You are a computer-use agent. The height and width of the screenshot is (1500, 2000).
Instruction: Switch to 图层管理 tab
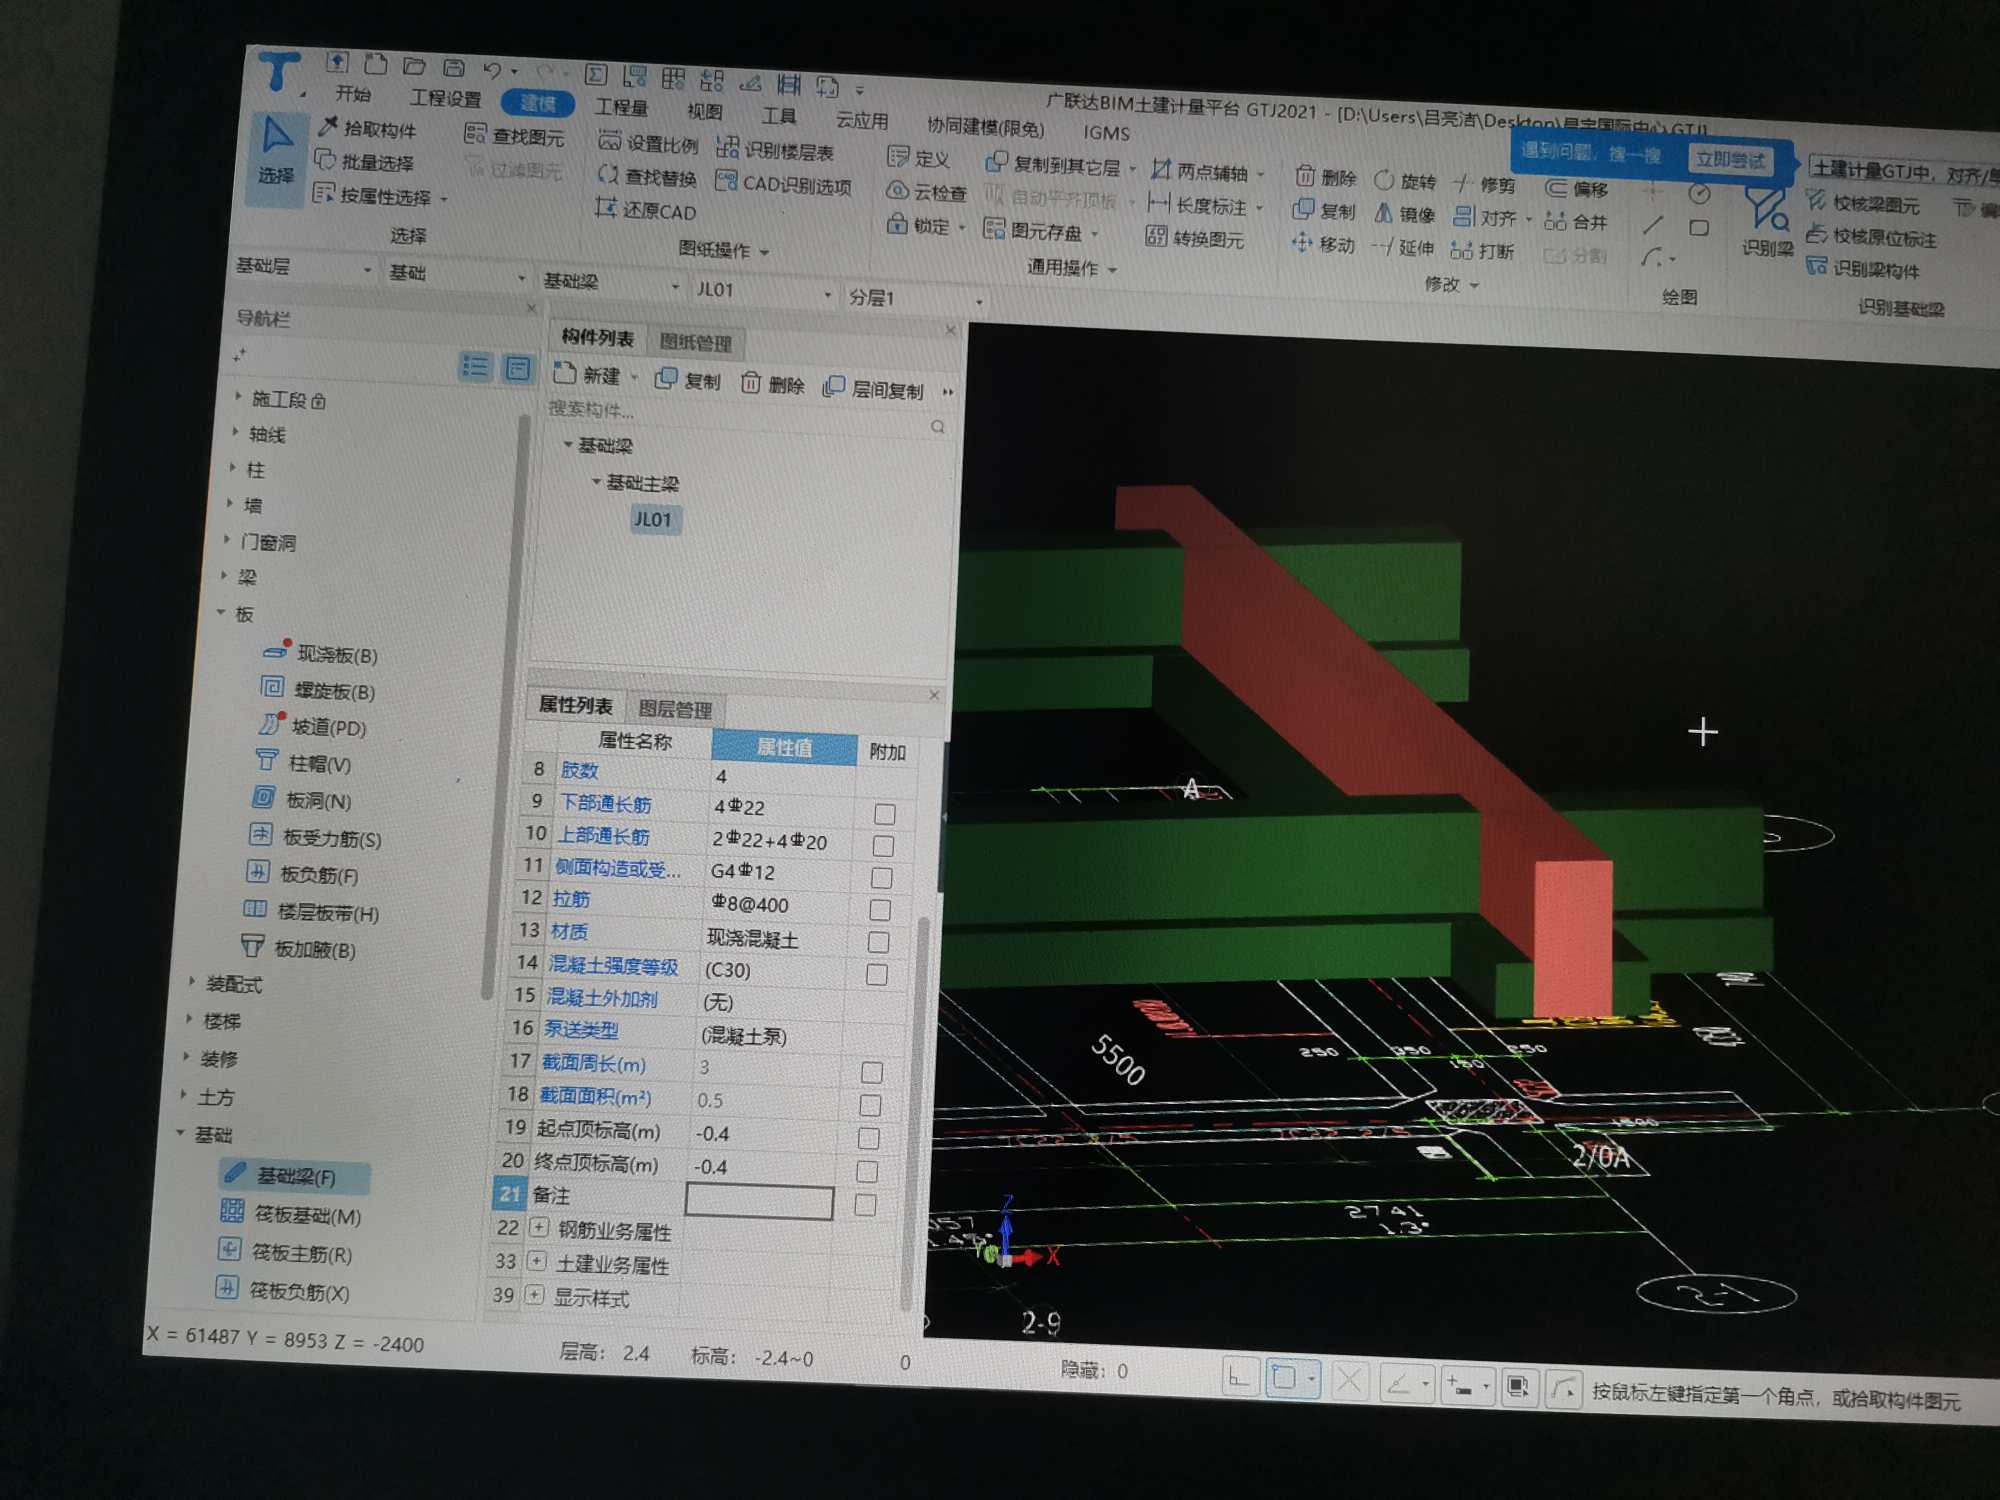tap(675, 709)
